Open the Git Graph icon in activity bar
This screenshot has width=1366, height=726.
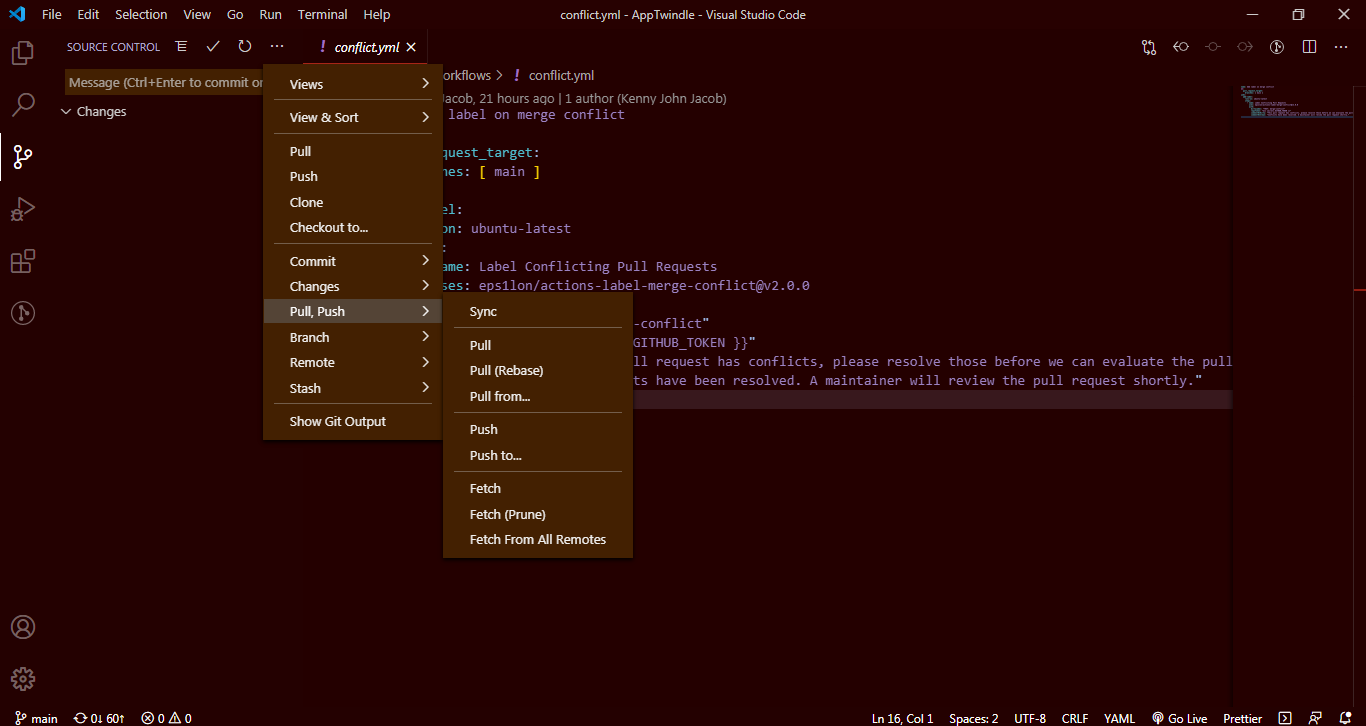click(x=22, y=313)
